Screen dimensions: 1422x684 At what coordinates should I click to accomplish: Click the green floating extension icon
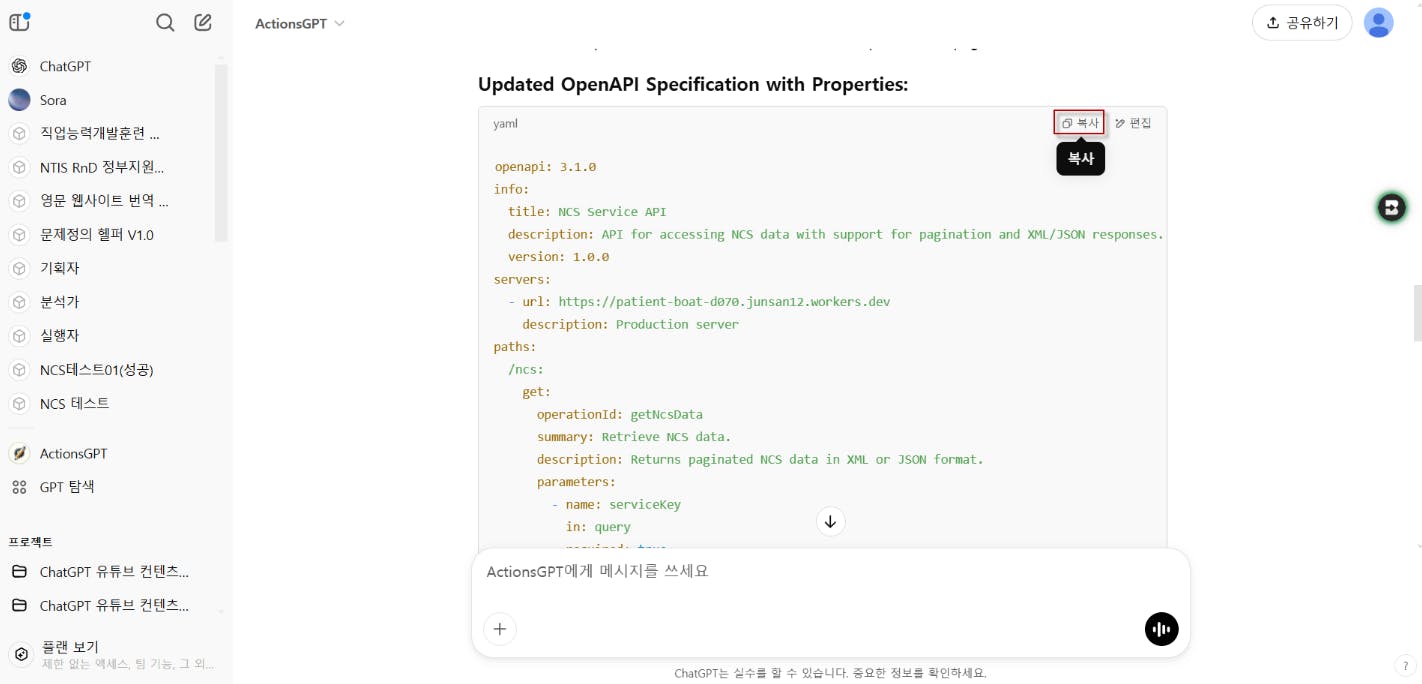pyautogui.click(x=1391, y=208)
